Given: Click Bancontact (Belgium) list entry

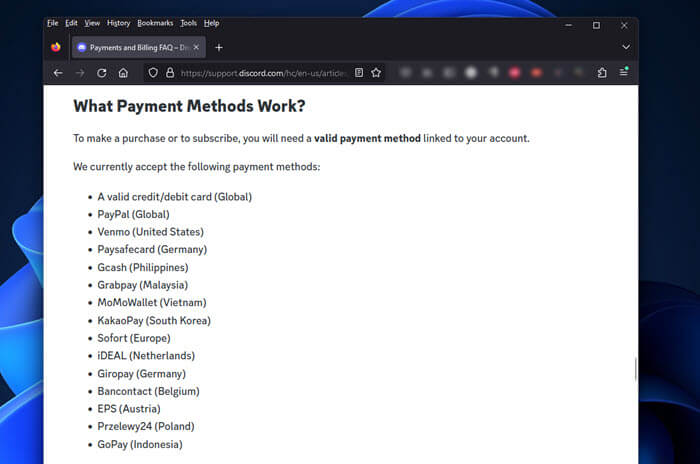Looking at the screenshot, I should coord(148,391).
